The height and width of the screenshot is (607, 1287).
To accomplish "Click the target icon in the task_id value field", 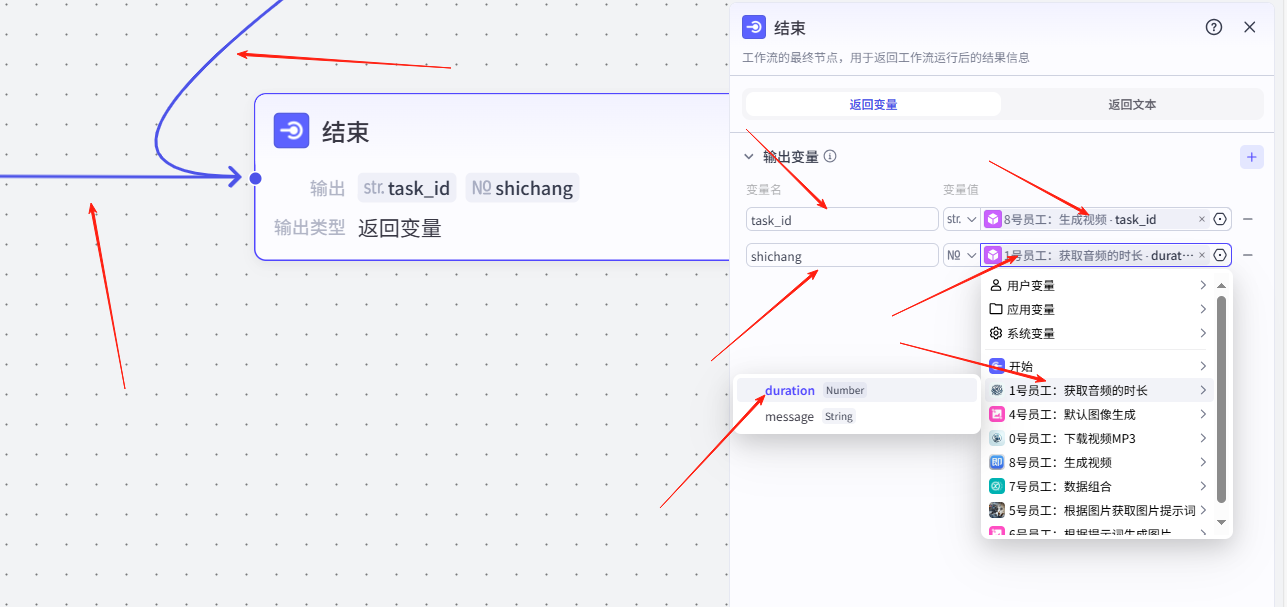I will pos(1220,219).
